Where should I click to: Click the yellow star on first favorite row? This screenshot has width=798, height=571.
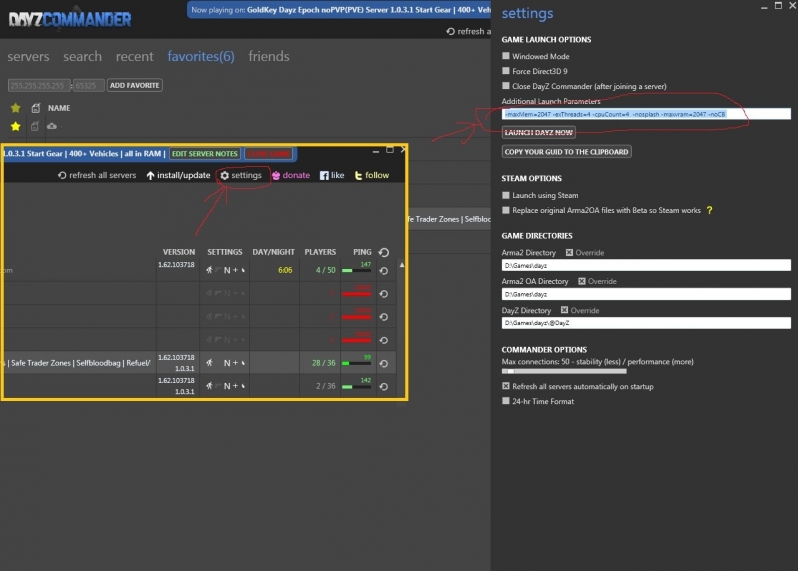[x=16, y=126]
